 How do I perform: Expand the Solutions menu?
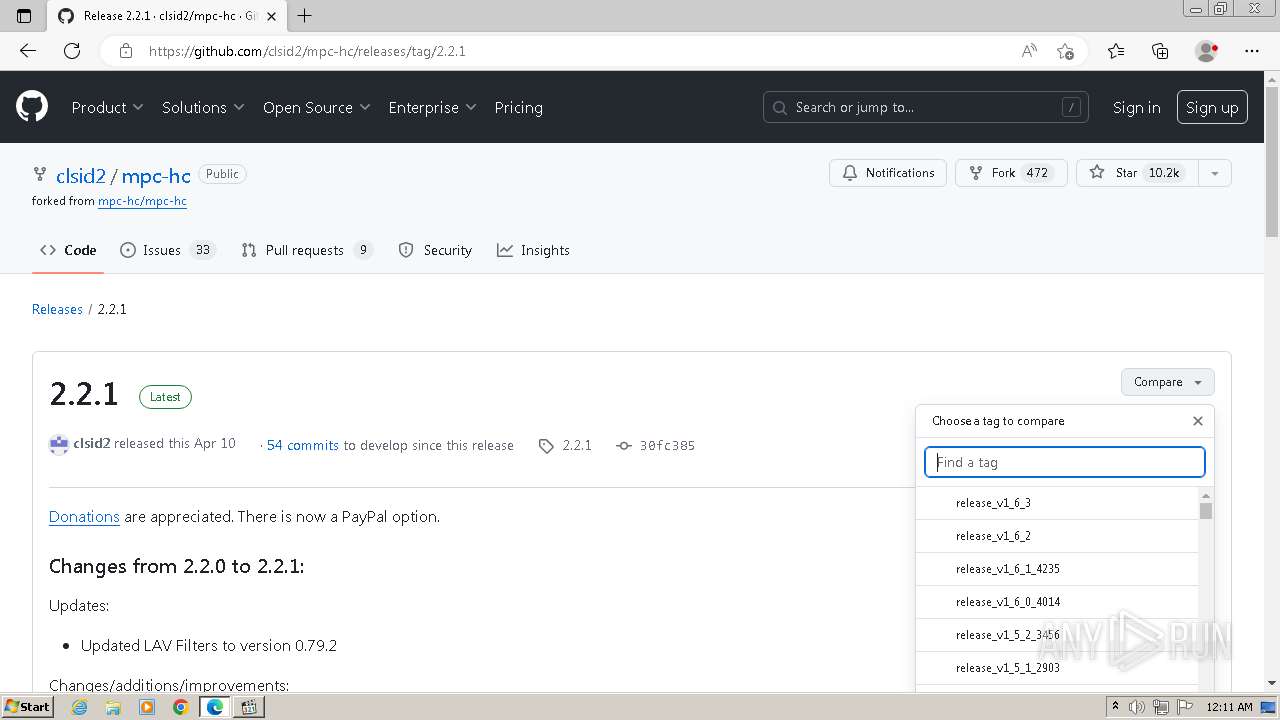click(203, 107)
